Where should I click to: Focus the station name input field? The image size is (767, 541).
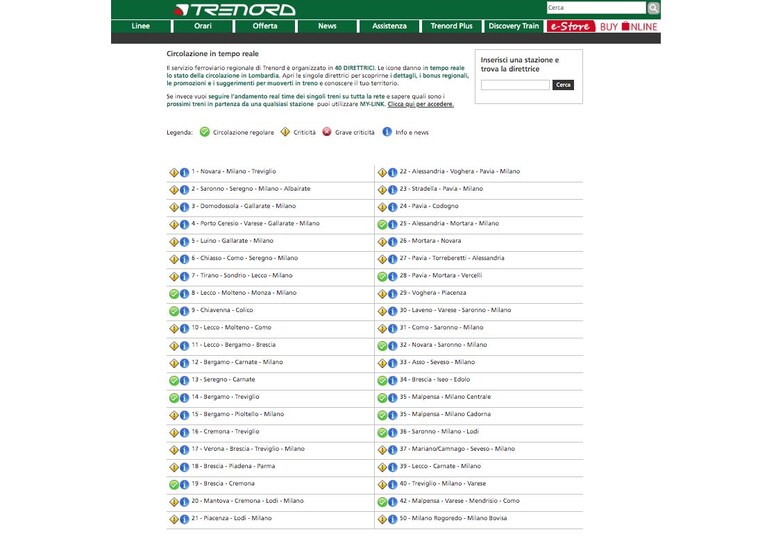515,85
